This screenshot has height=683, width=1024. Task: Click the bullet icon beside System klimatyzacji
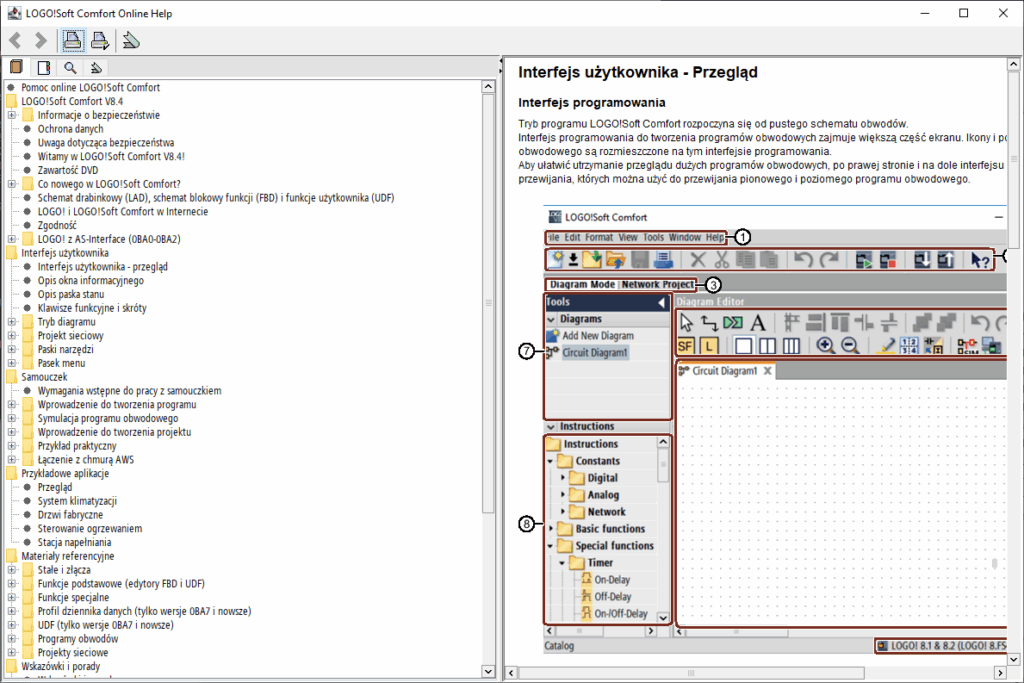tap(27, 501)
